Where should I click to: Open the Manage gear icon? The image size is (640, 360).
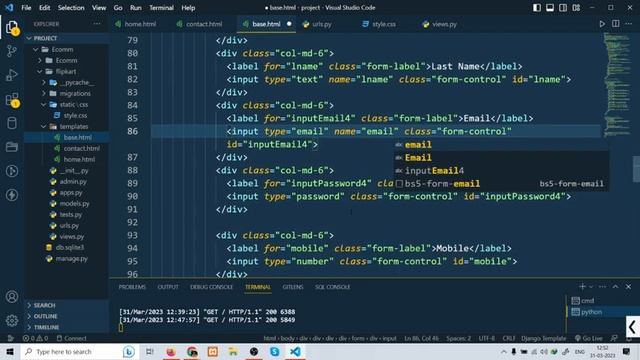pyautogui.click(x=12, y=320)
